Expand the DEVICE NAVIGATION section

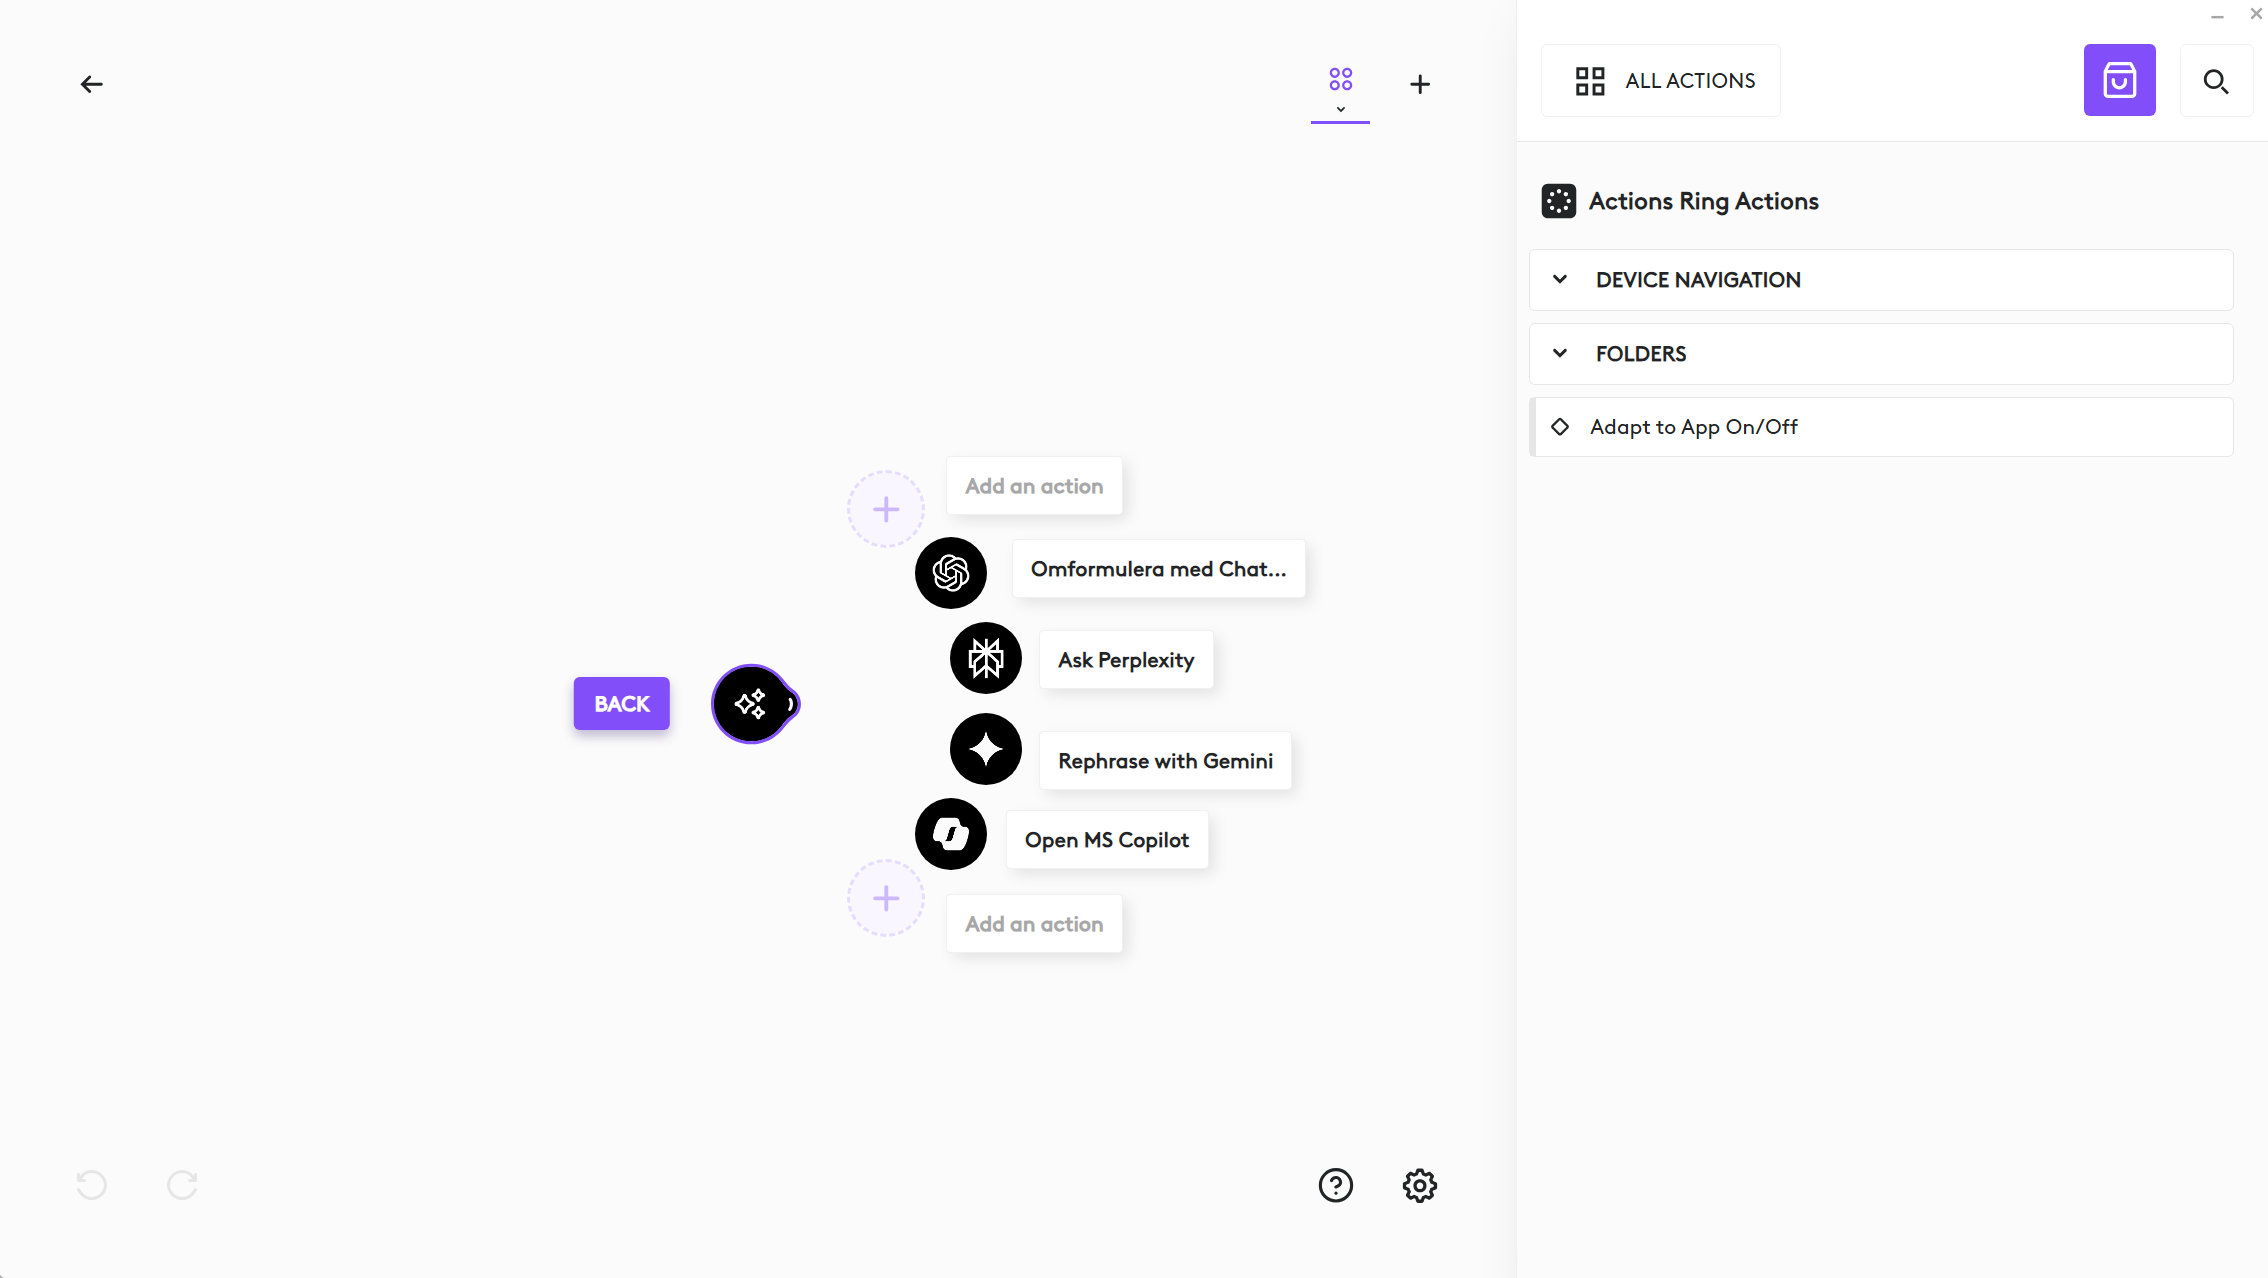1697,280
